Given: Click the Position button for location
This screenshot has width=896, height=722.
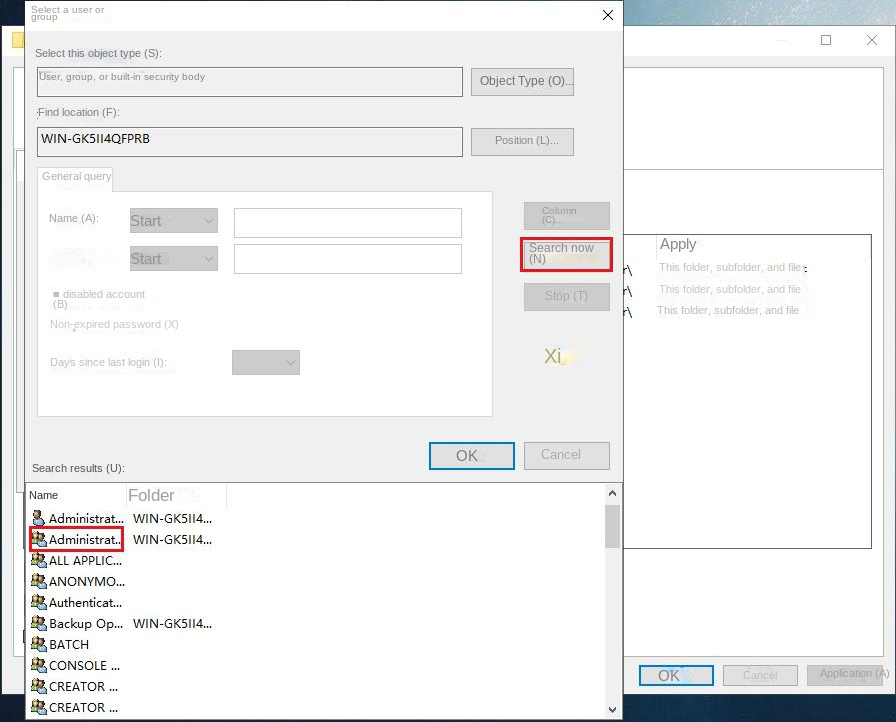Looking at the screenshot, I should click(x=522, y=141).
